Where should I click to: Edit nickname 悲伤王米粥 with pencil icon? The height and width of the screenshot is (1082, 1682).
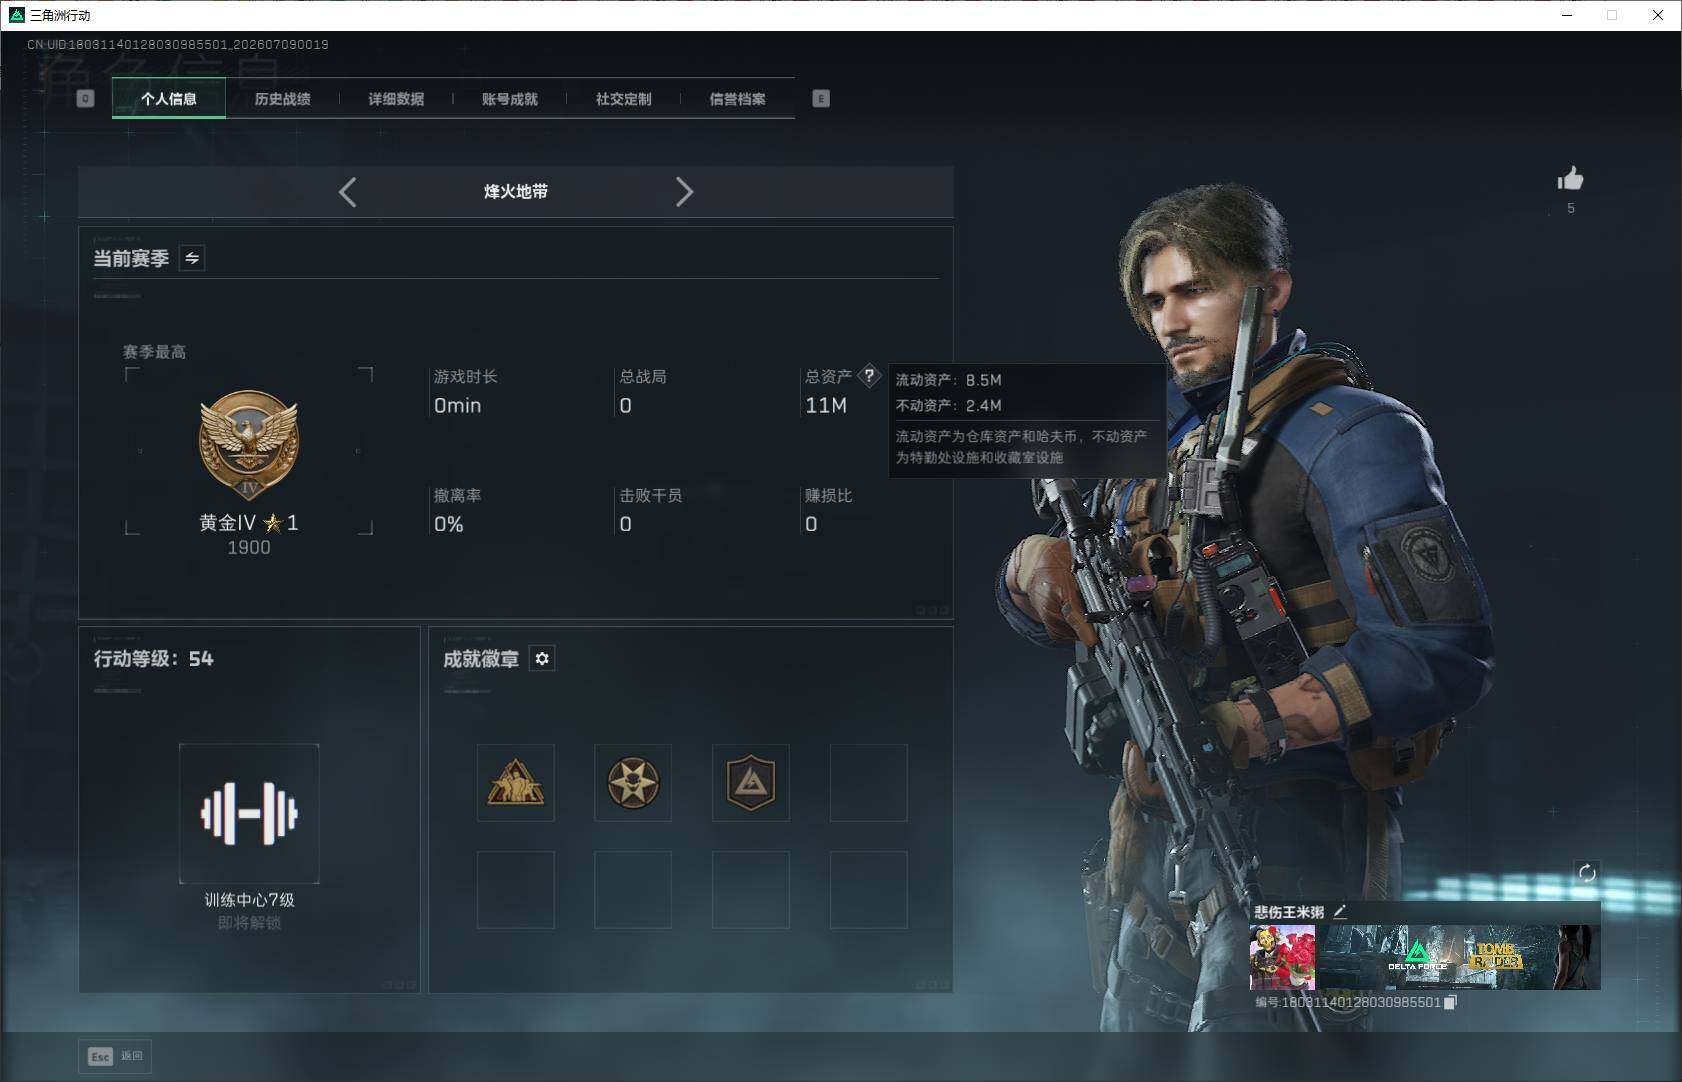pos(1340,911)
